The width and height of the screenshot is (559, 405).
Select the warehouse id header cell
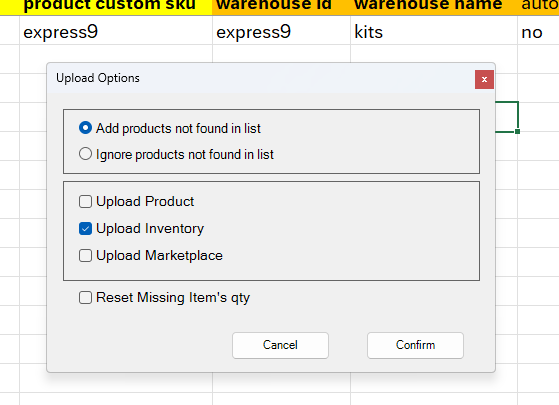(281, 7)
